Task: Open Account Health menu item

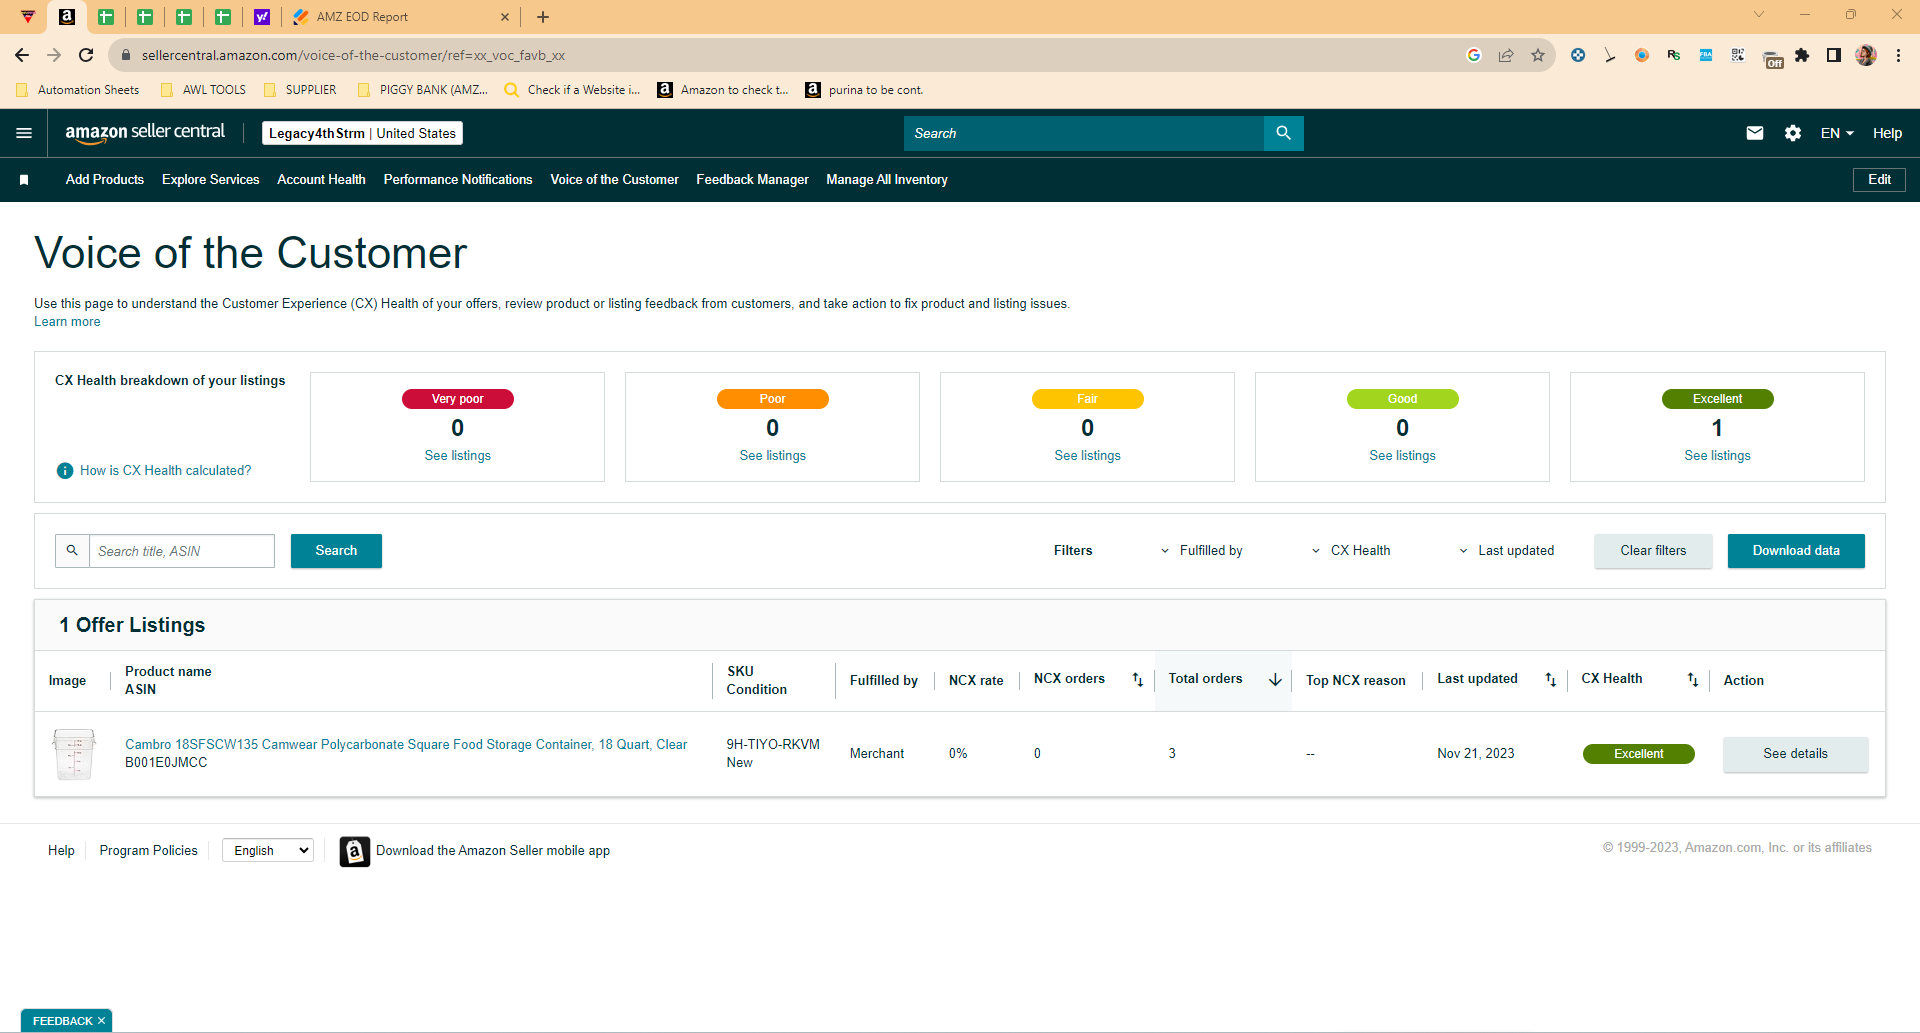Action: tap(321, 180)
